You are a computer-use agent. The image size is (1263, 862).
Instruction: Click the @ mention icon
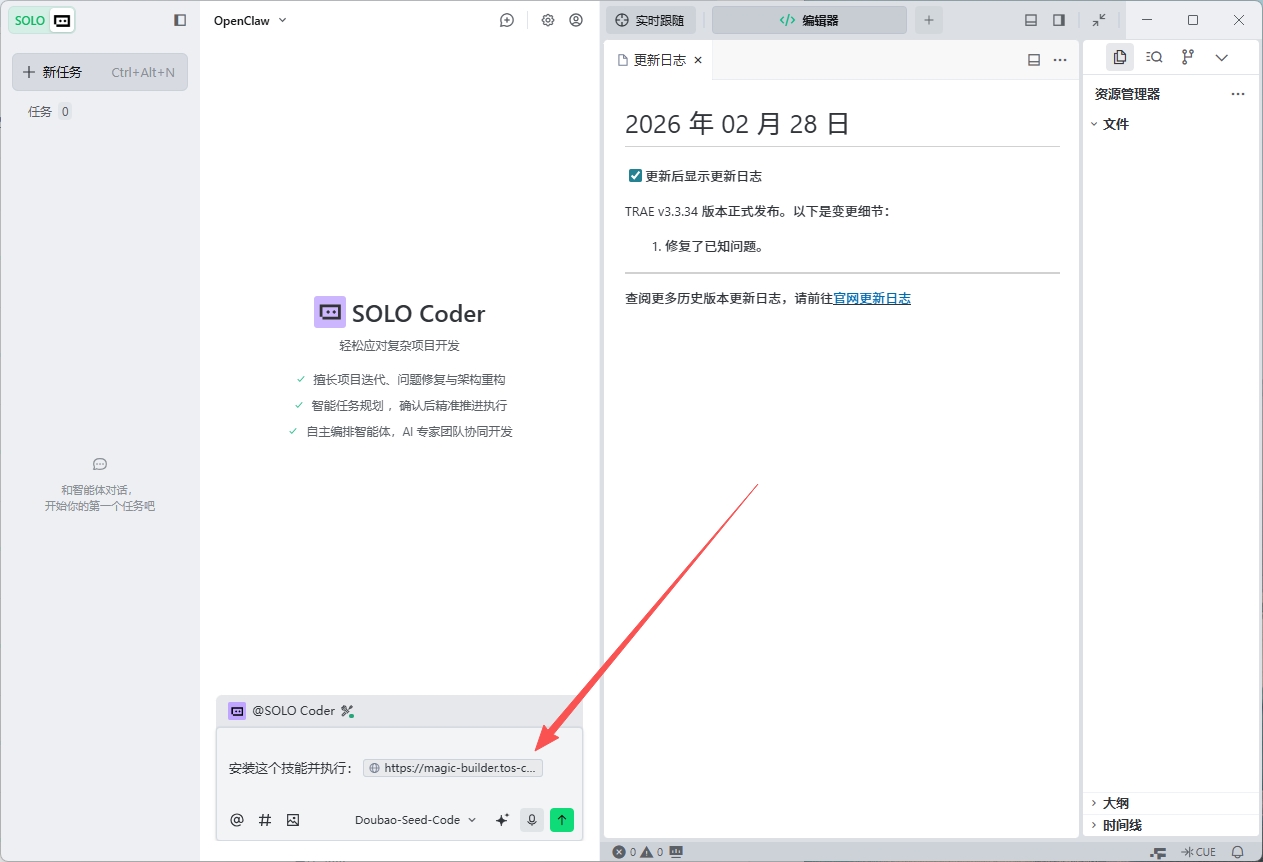click(237, 820)
